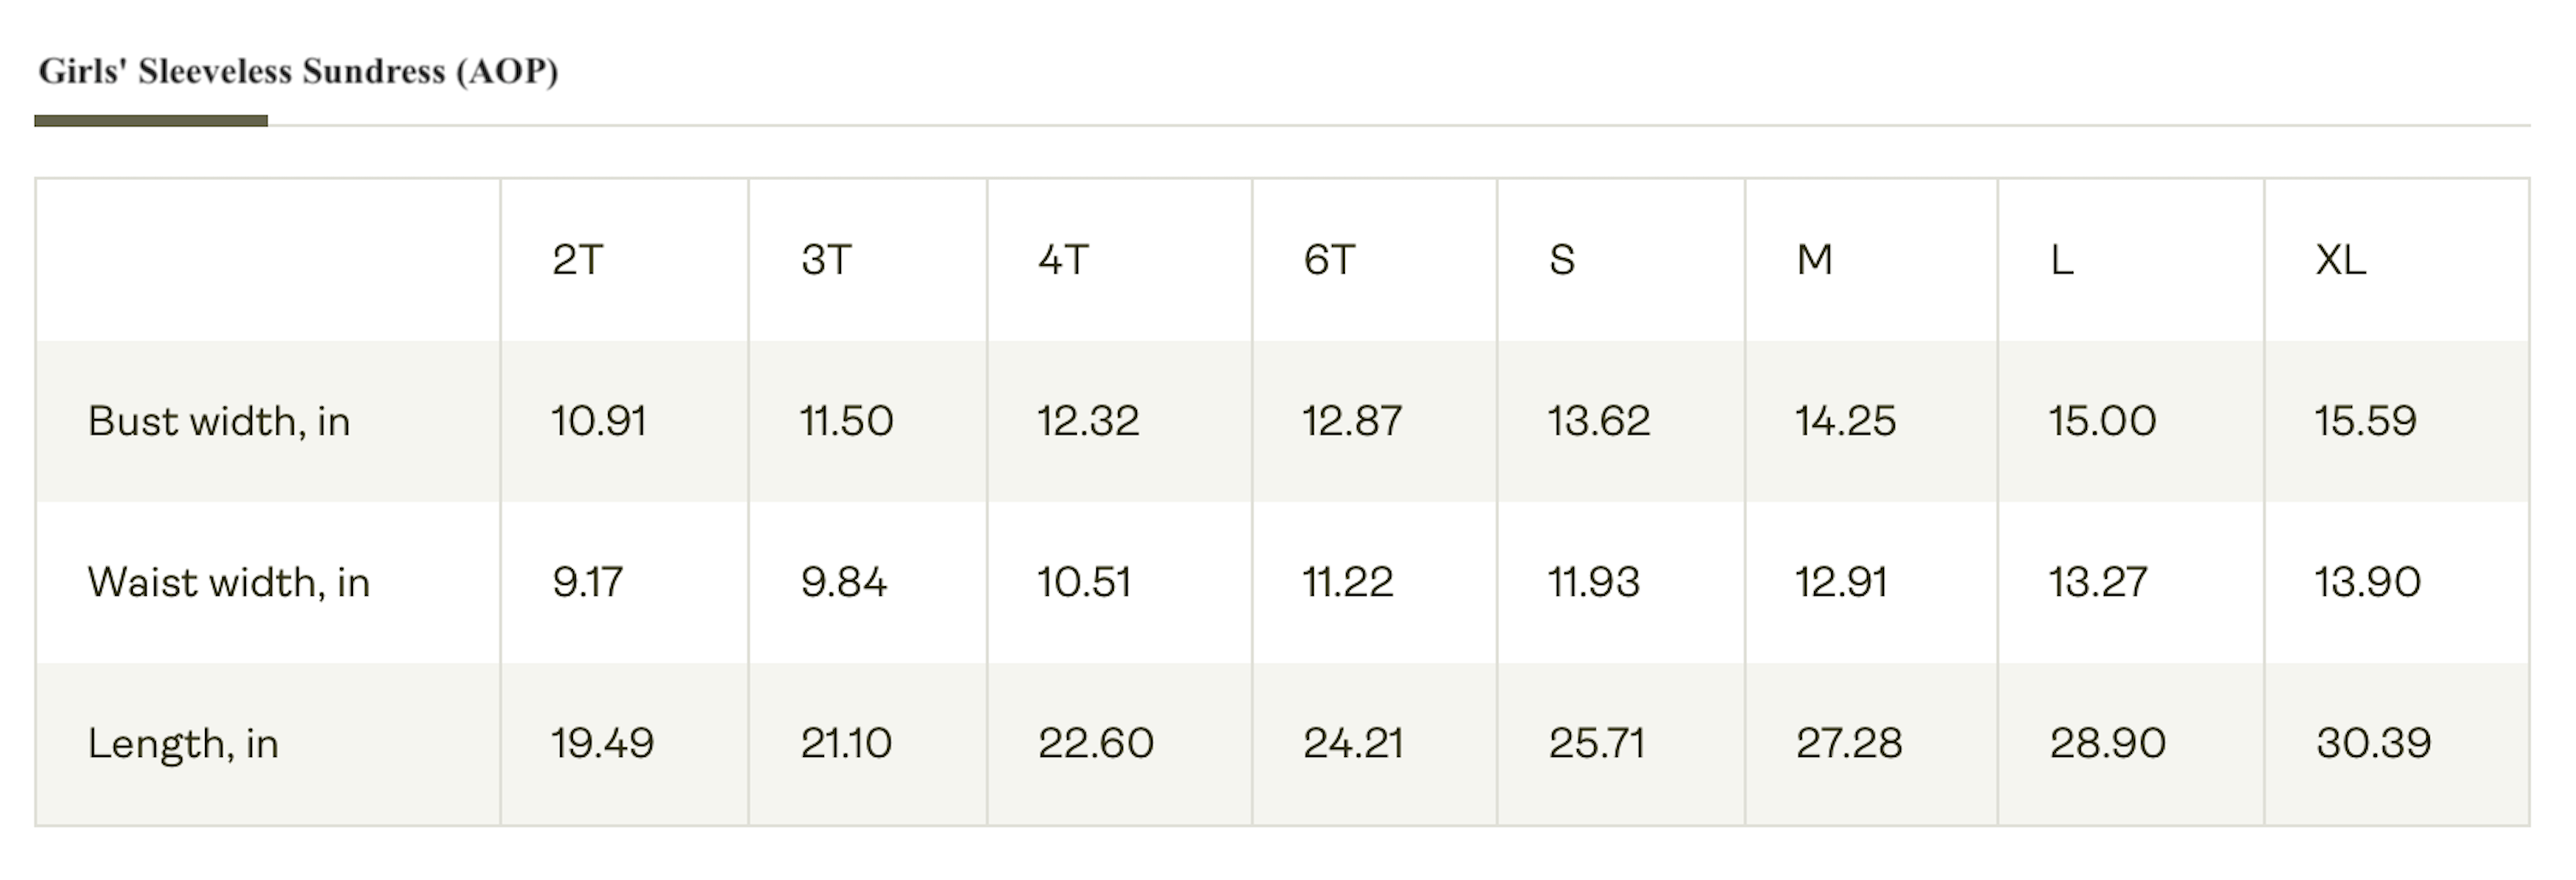Click the 24.21 length value

(x=1354, y=743)
